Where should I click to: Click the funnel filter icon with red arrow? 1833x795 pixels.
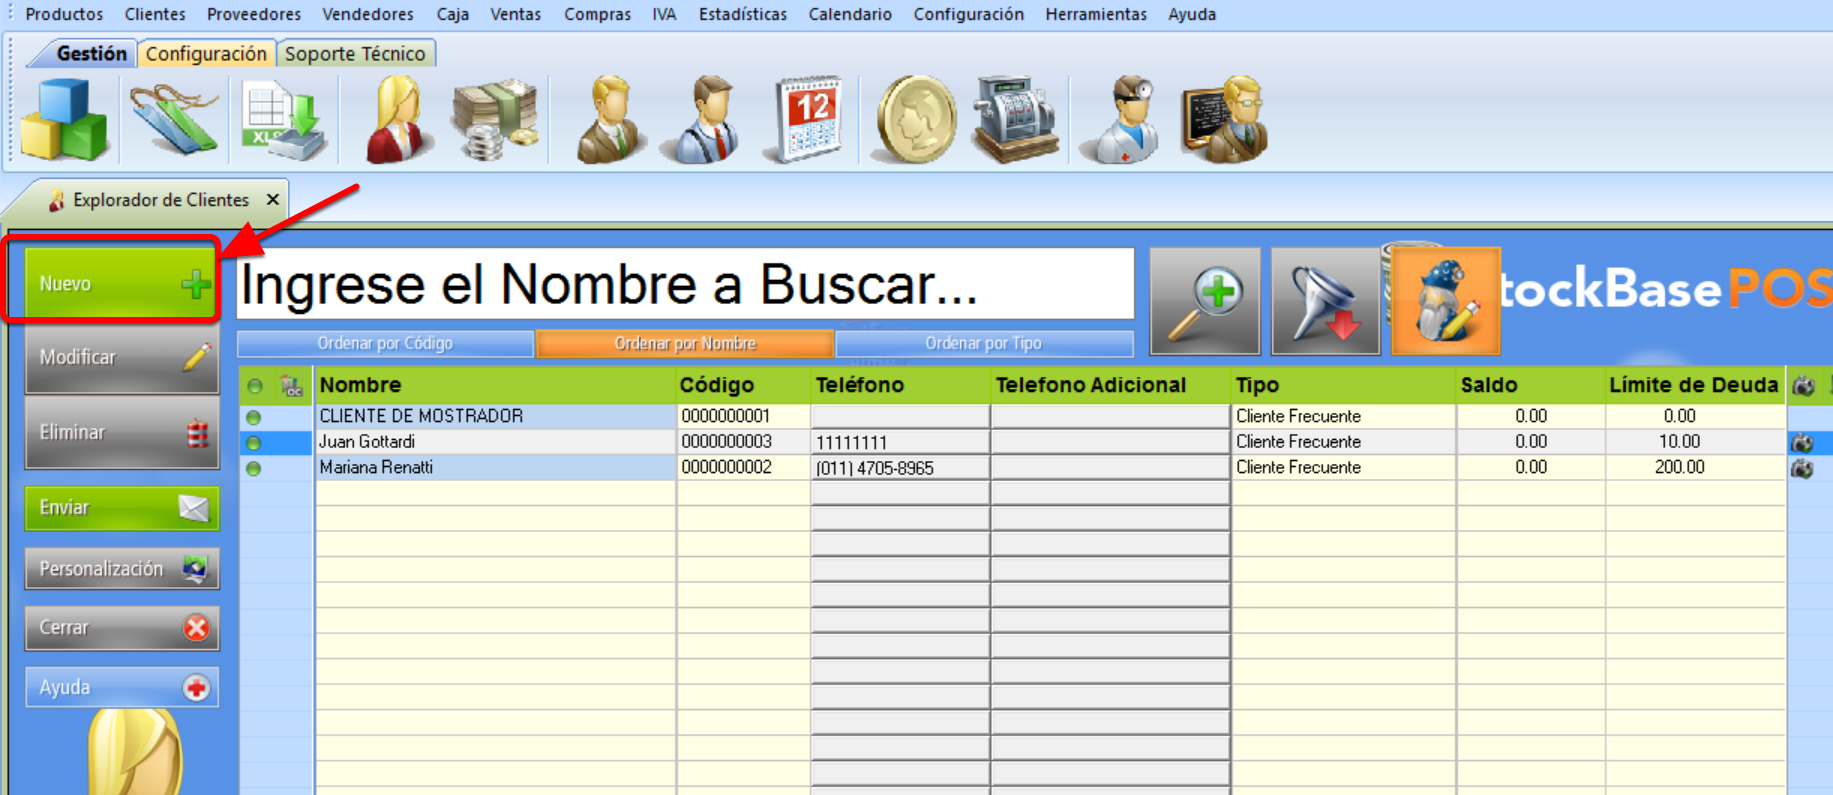click(1325, 301)
